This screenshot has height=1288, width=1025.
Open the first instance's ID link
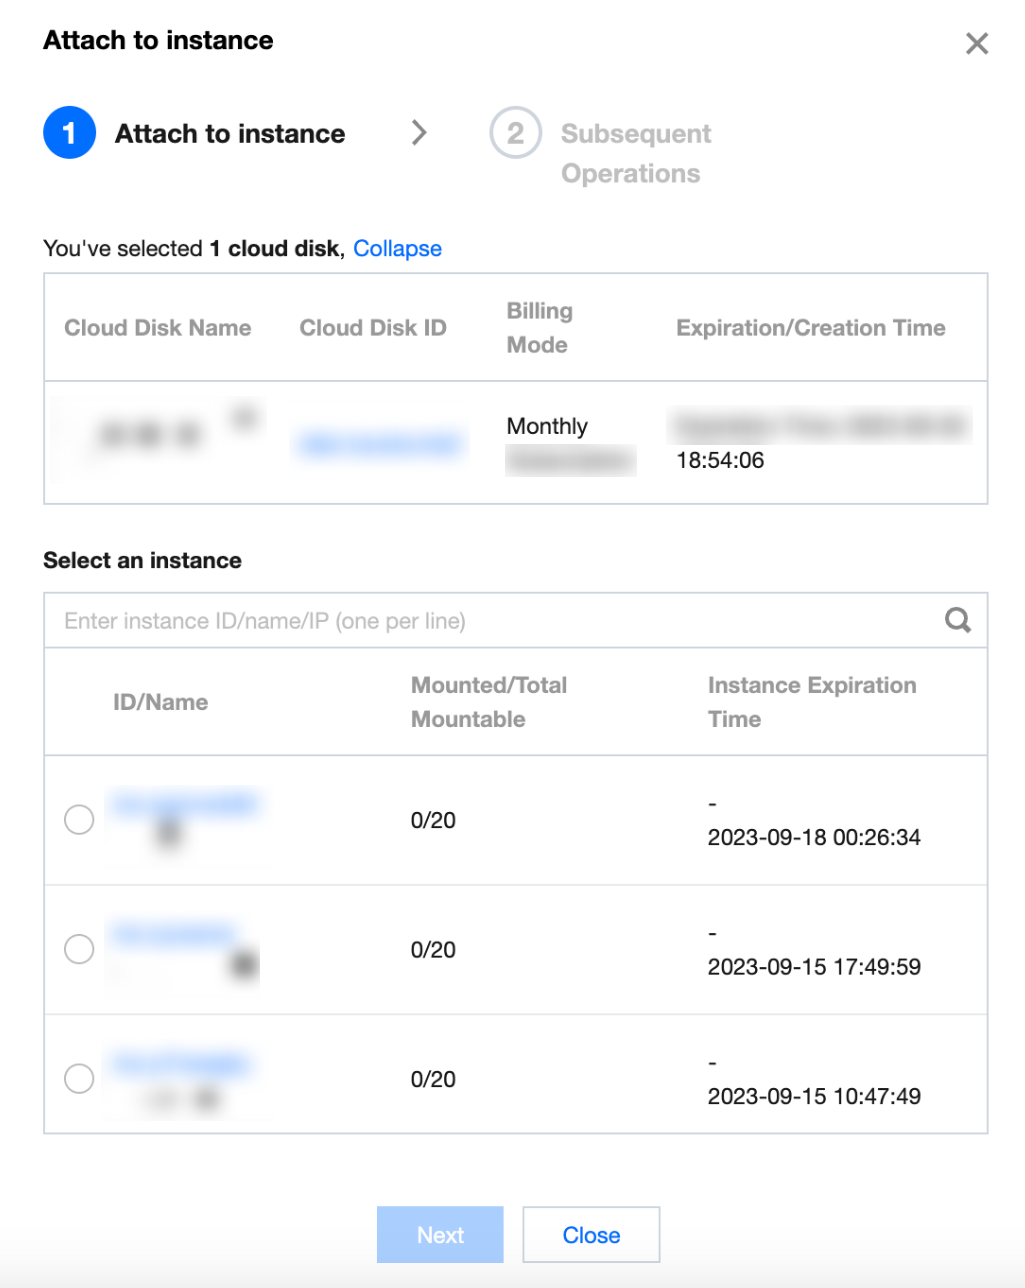[x=184, y=803]
